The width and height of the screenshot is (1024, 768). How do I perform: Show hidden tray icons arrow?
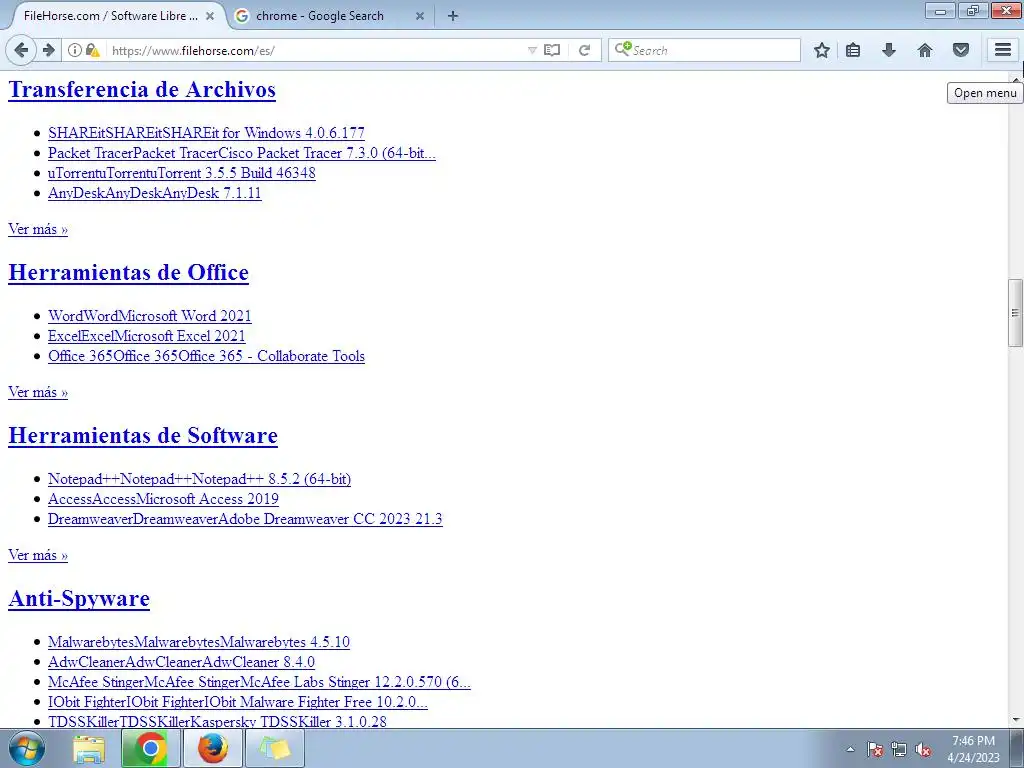click(850, 749)
